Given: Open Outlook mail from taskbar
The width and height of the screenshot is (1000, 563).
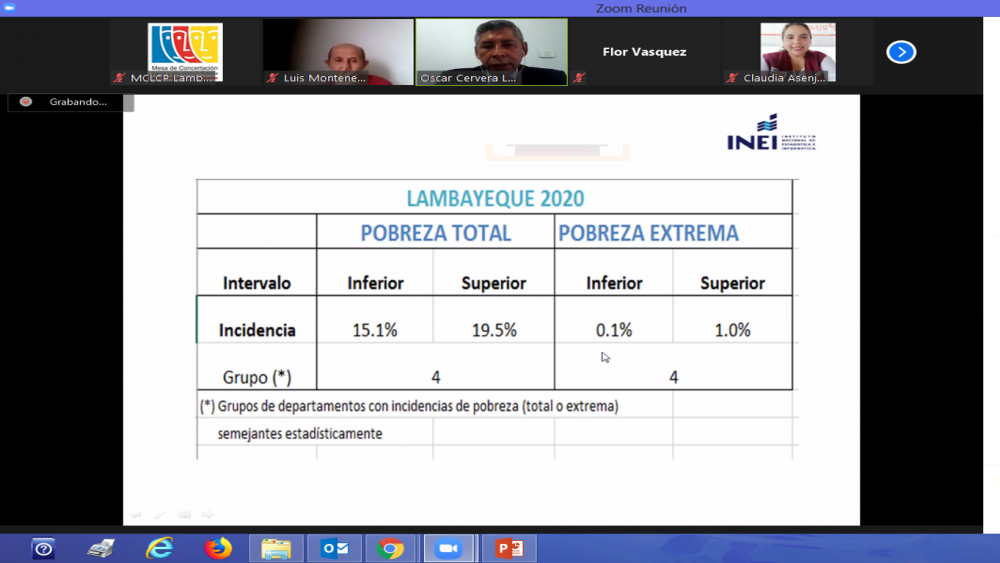Looking at the screenshot, I should pos(333,548).
